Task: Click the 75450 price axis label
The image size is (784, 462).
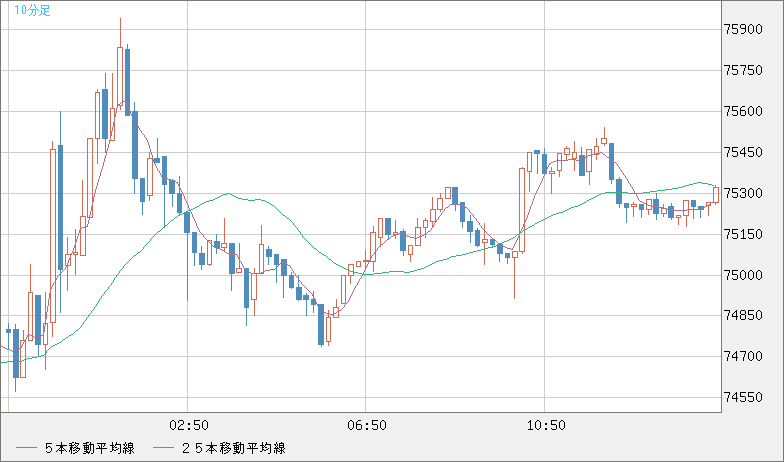Action: coord(743,152)
